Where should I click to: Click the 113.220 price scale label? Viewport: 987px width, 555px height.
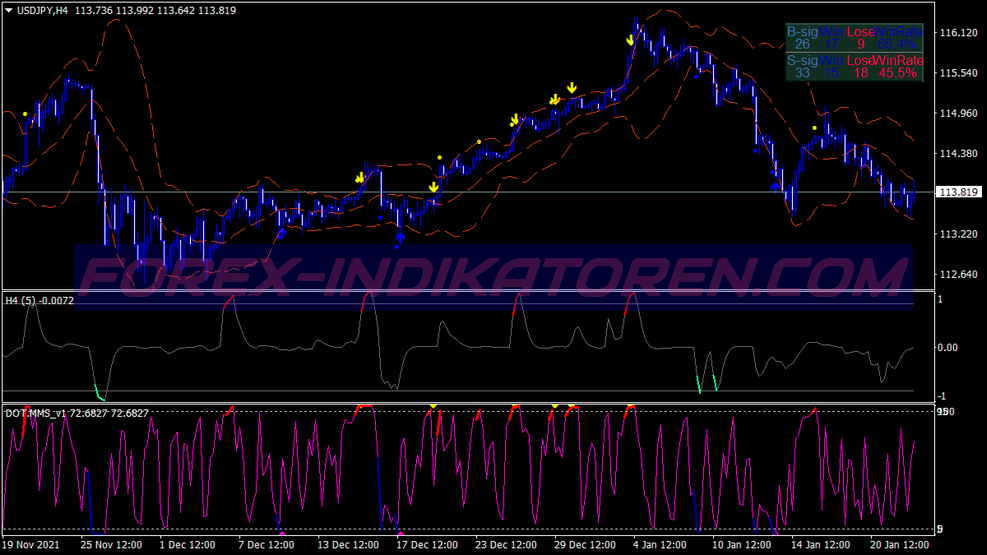pos(958,234)
